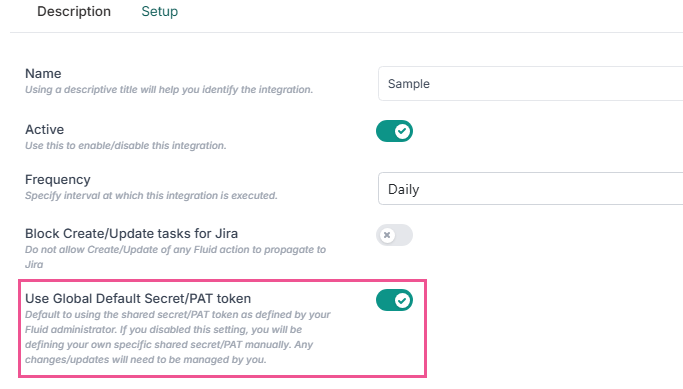
Task: Click the Jira propagation help text
Action: tap(176, 257)
